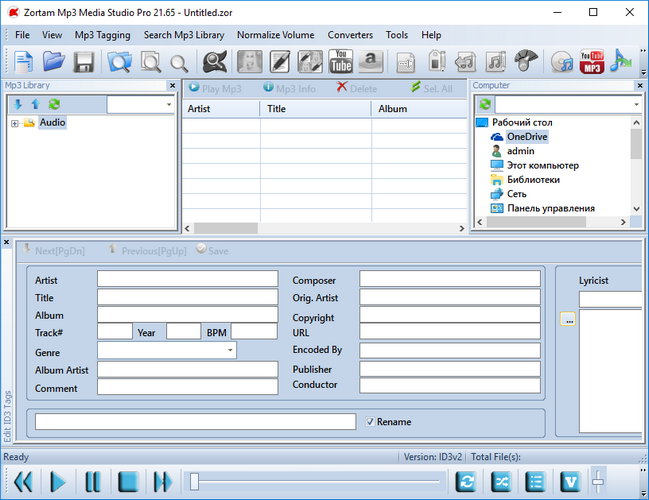The width and height of the screenshot is (649, 500).
Task: Click the cover art portrait toolbar icon
Action: pos(250,62)
